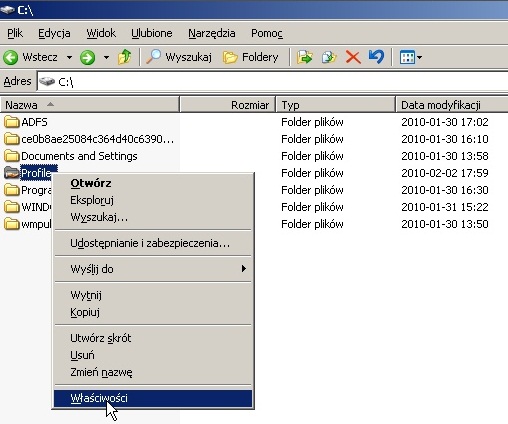Expand the Wyślij do submenu
Screen dimensions: 508x424
pos(153,269)
